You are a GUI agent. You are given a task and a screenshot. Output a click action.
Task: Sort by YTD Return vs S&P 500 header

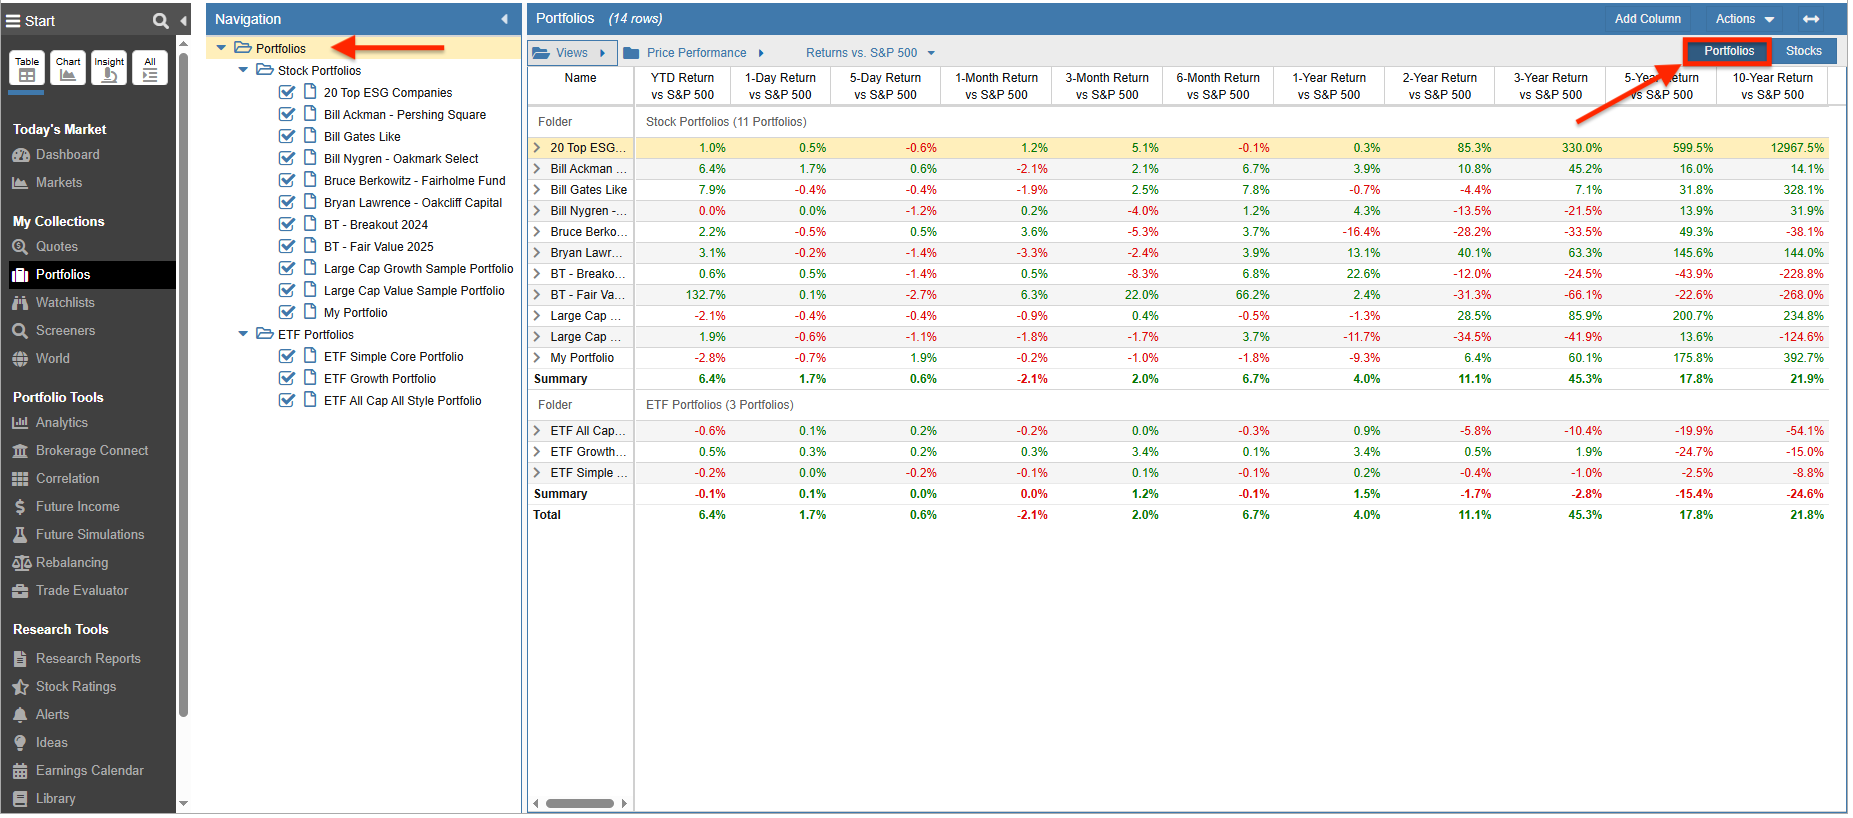point(682,86)
